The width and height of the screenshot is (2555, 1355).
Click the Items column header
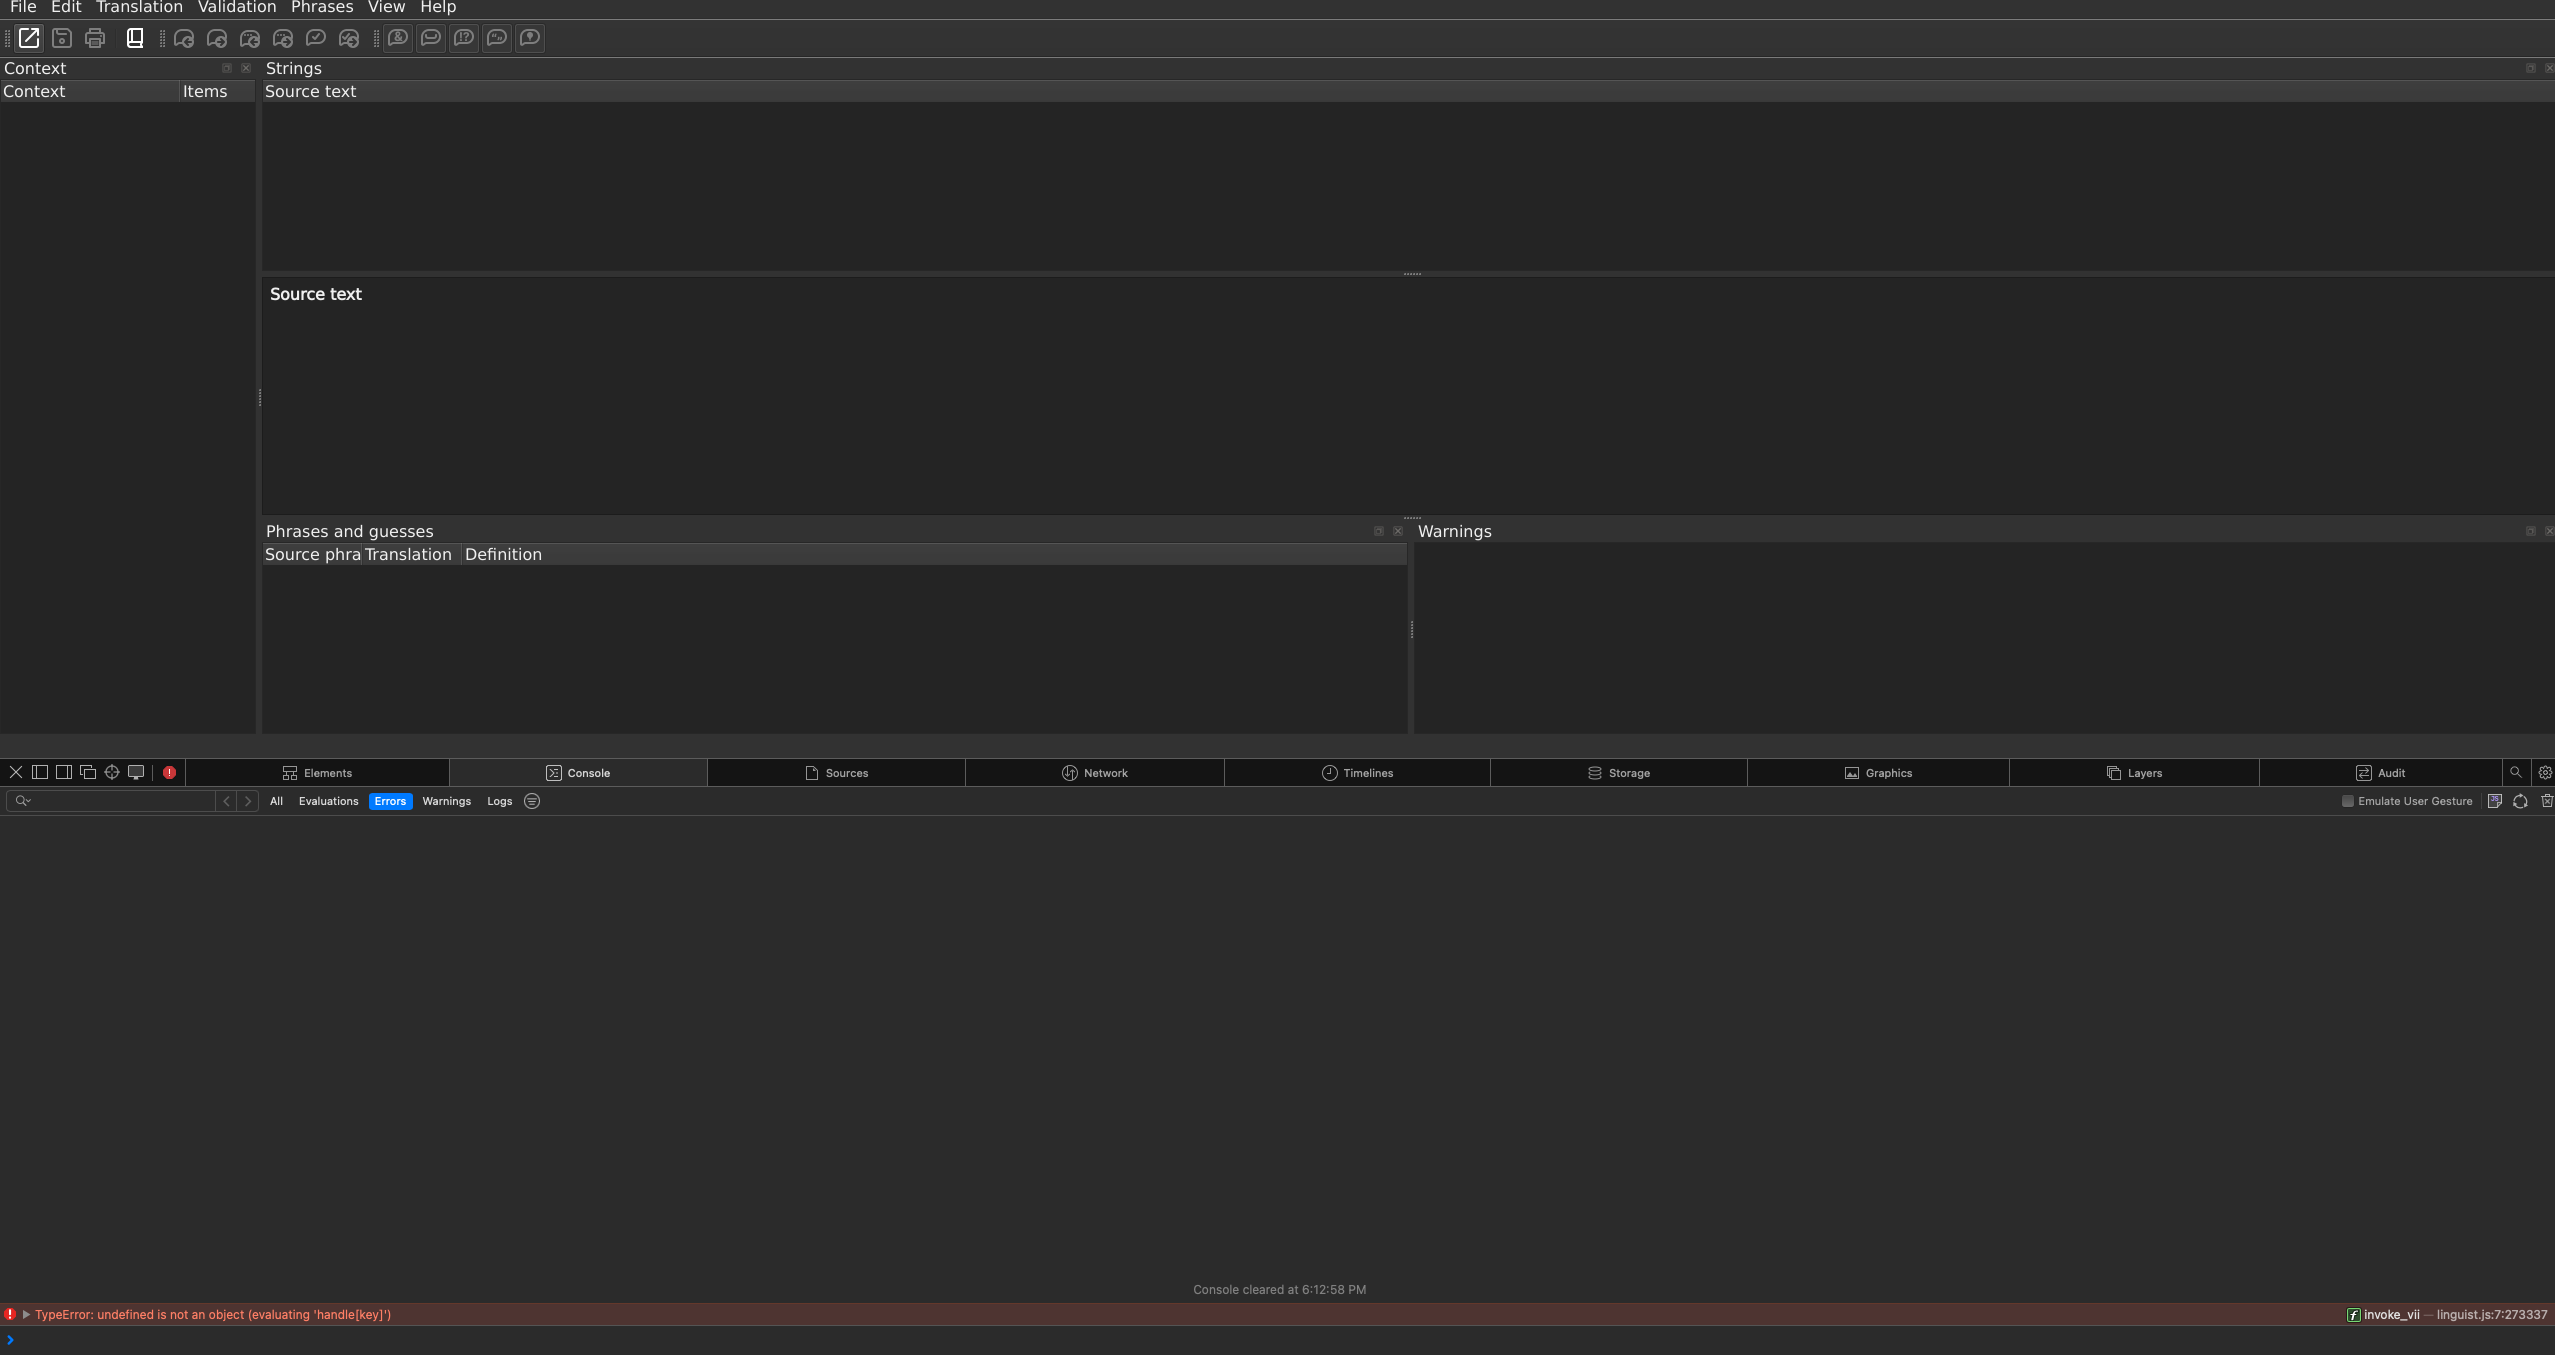pyautogui.click(x=217, y=91)
